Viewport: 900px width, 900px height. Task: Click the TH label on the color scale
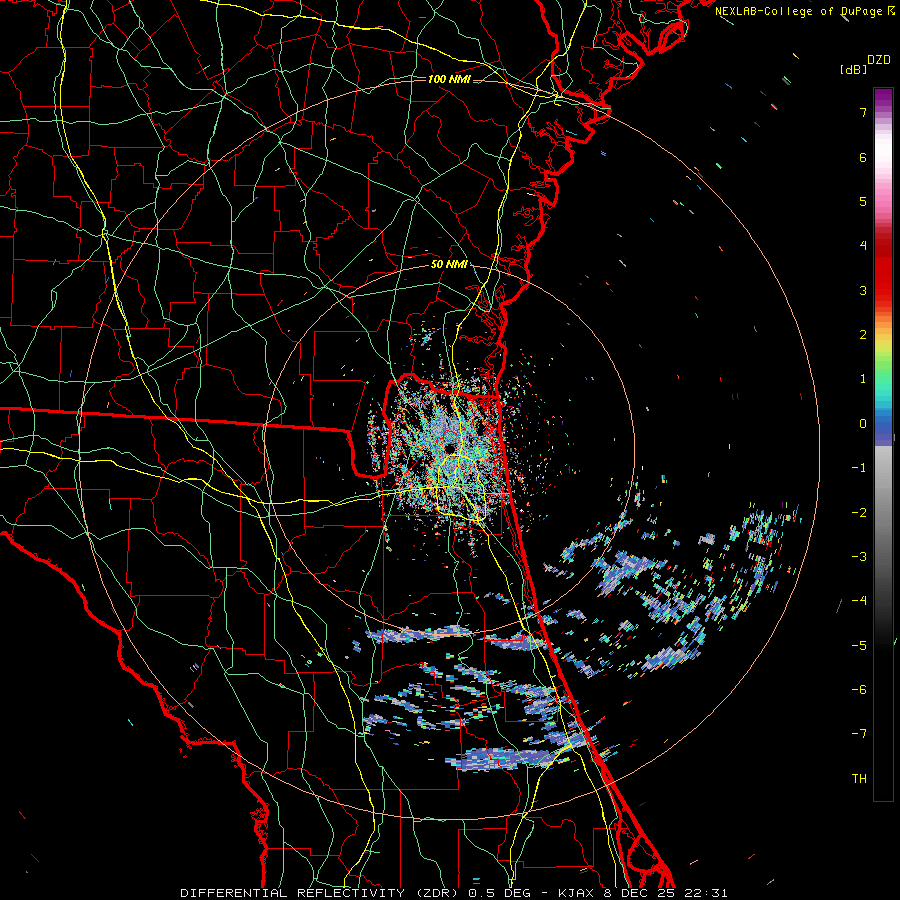point(859,779)
